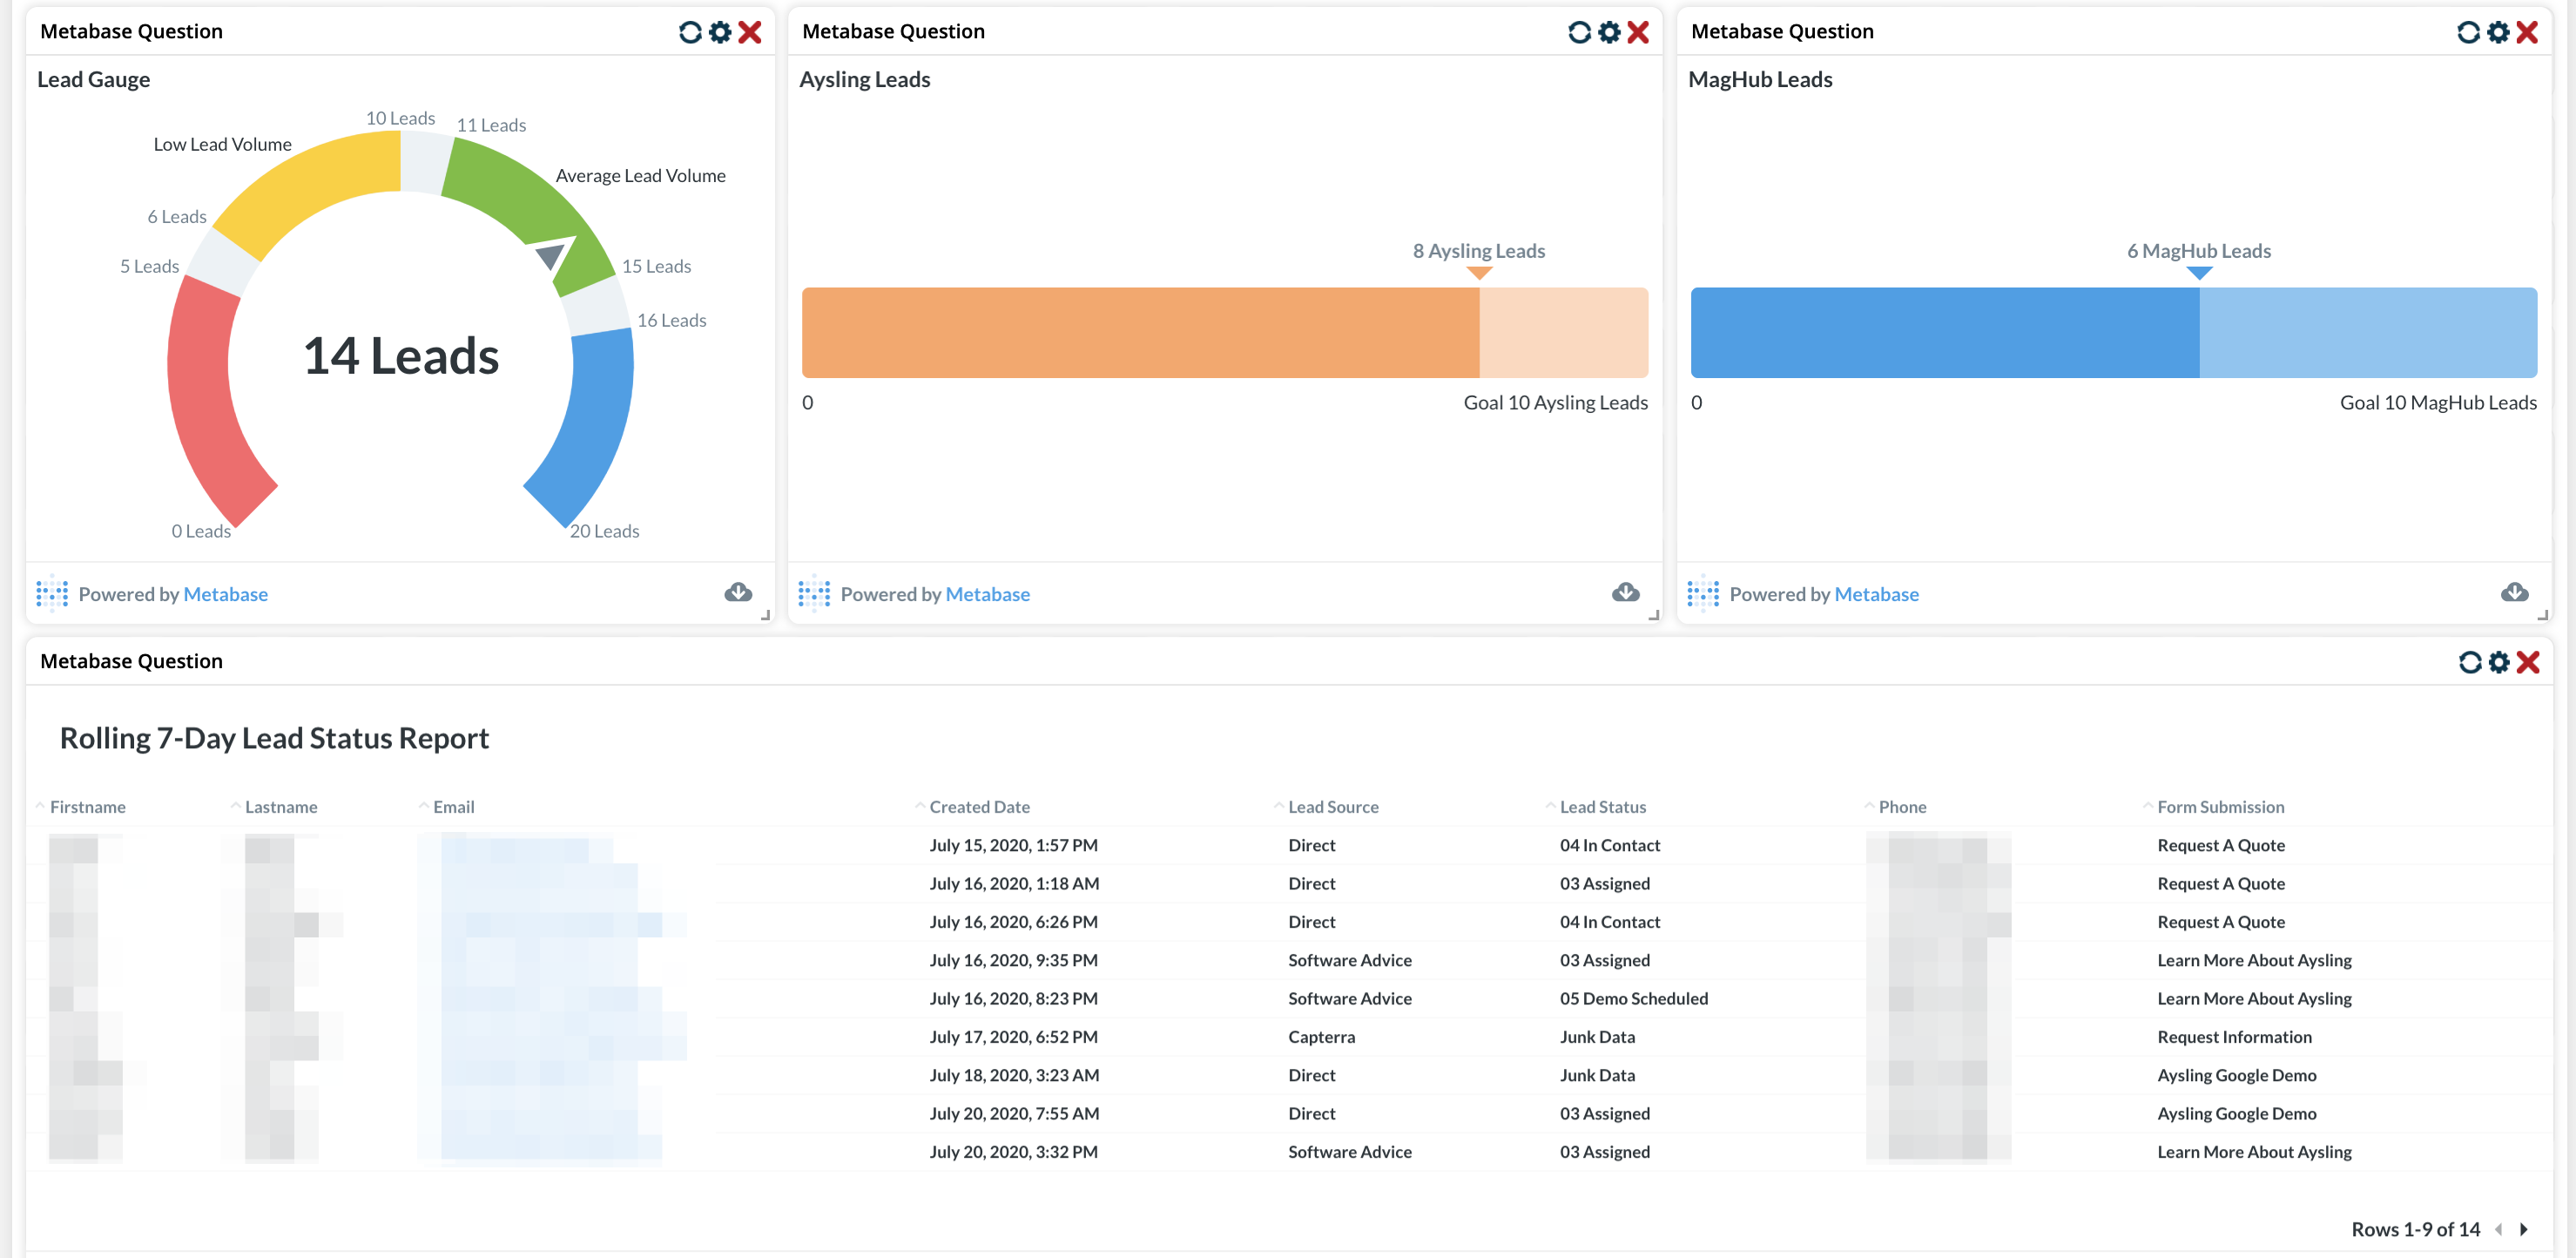Remove the MagHub Leads card
Image resolution: width=2576 pixels, height=1258 pixels.
coord(2526,32)
